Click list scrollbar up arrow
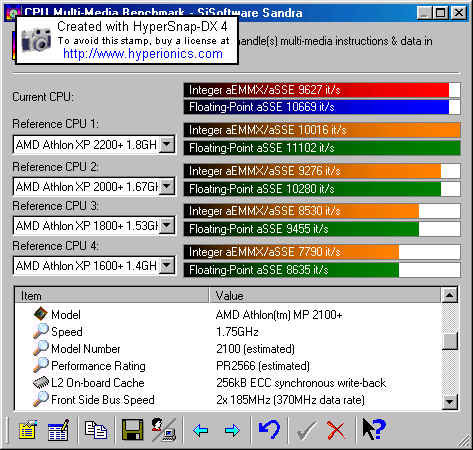The height and width of the screenshot is (450, 473). [x=449, y=295]
